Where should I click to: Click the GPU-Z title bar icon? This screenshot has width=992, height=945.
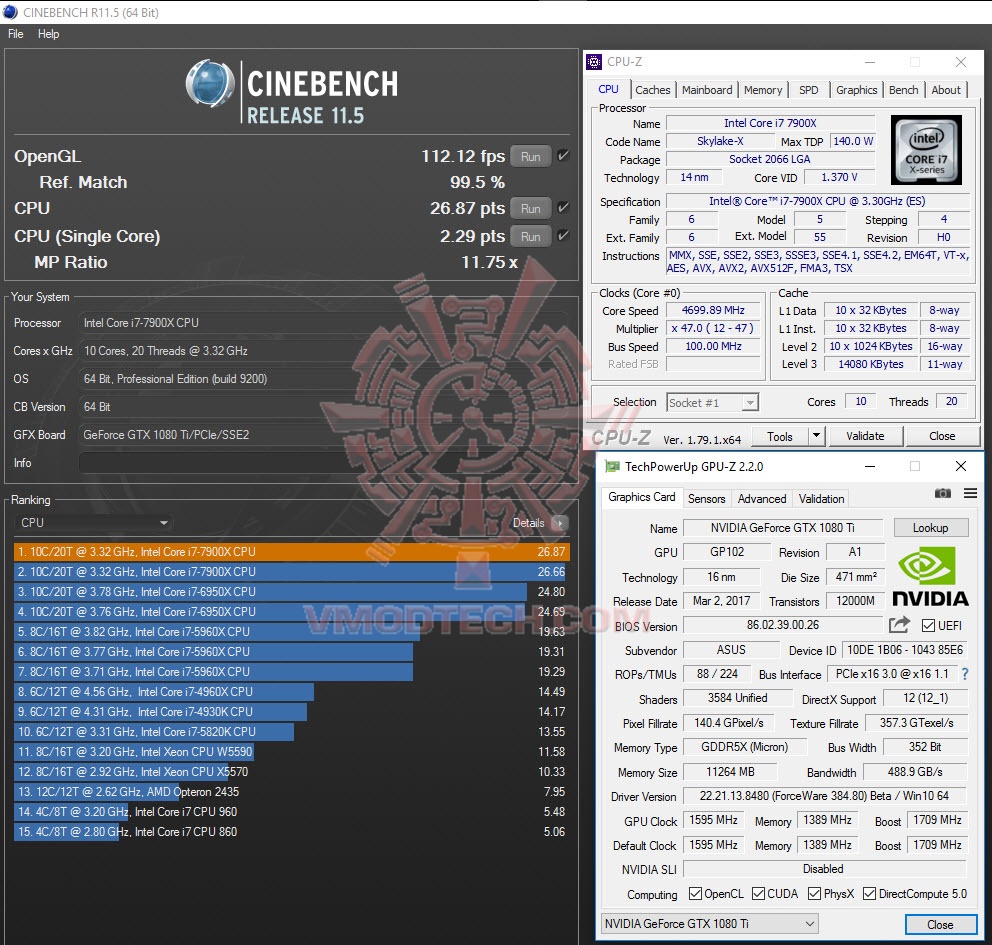click(x=612, y=466)
